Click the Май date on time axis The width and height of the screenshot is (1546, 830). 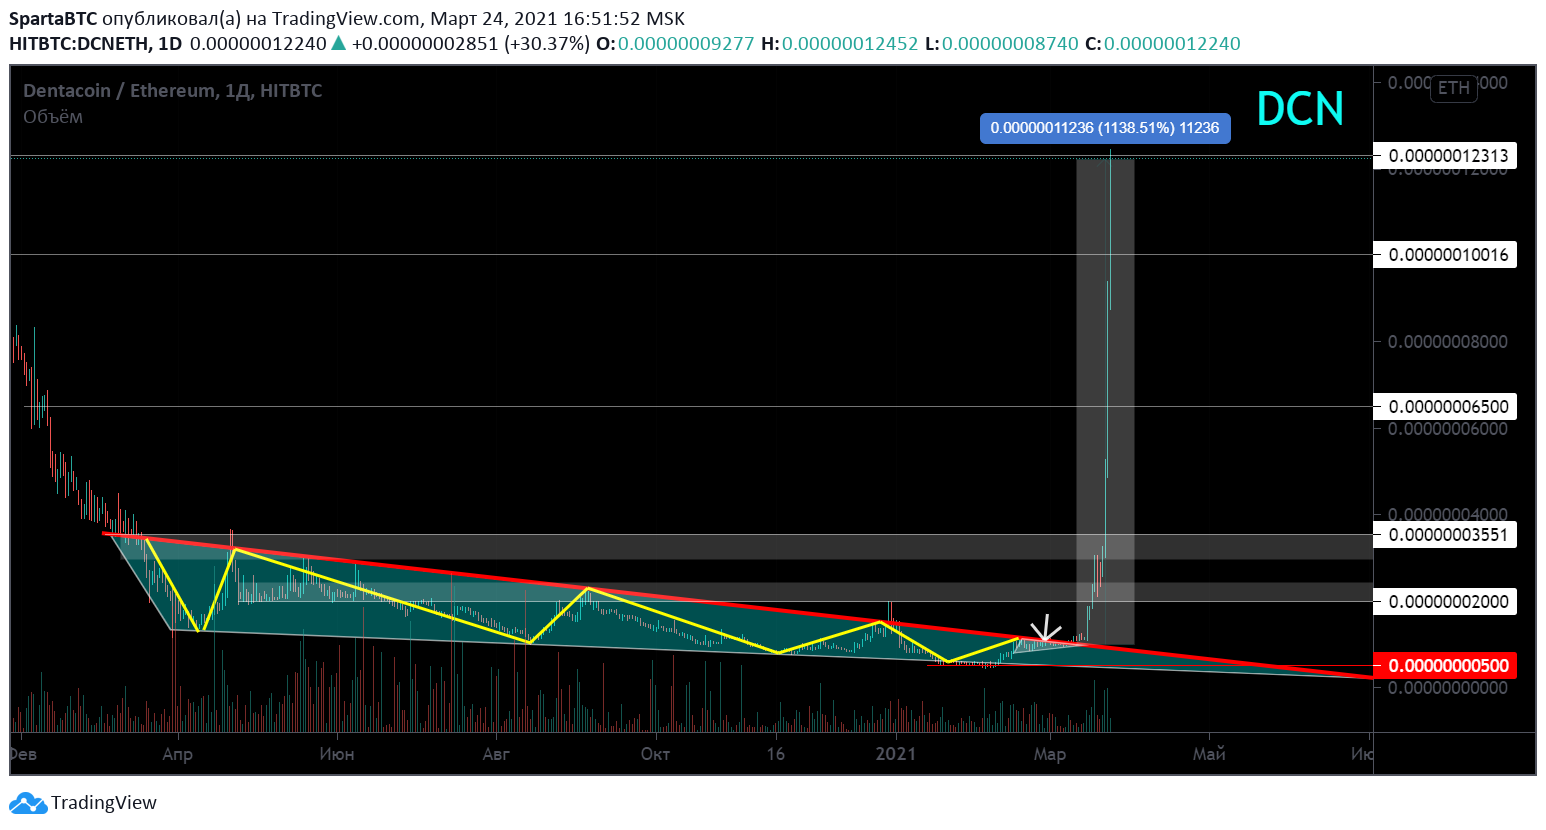1209,754
